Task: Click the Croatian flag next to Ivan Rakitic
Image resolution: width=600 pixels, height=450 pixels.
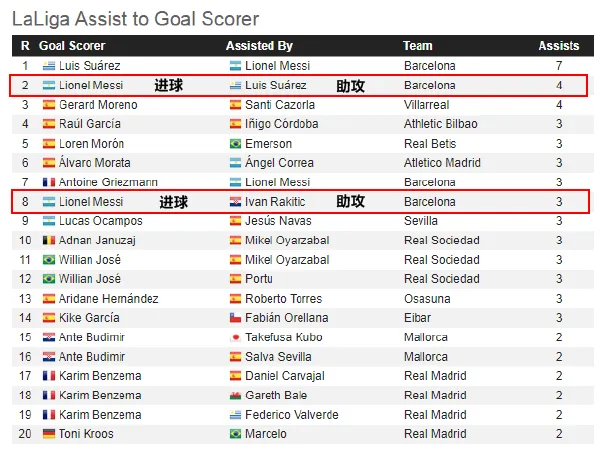Action: (235, 202)
